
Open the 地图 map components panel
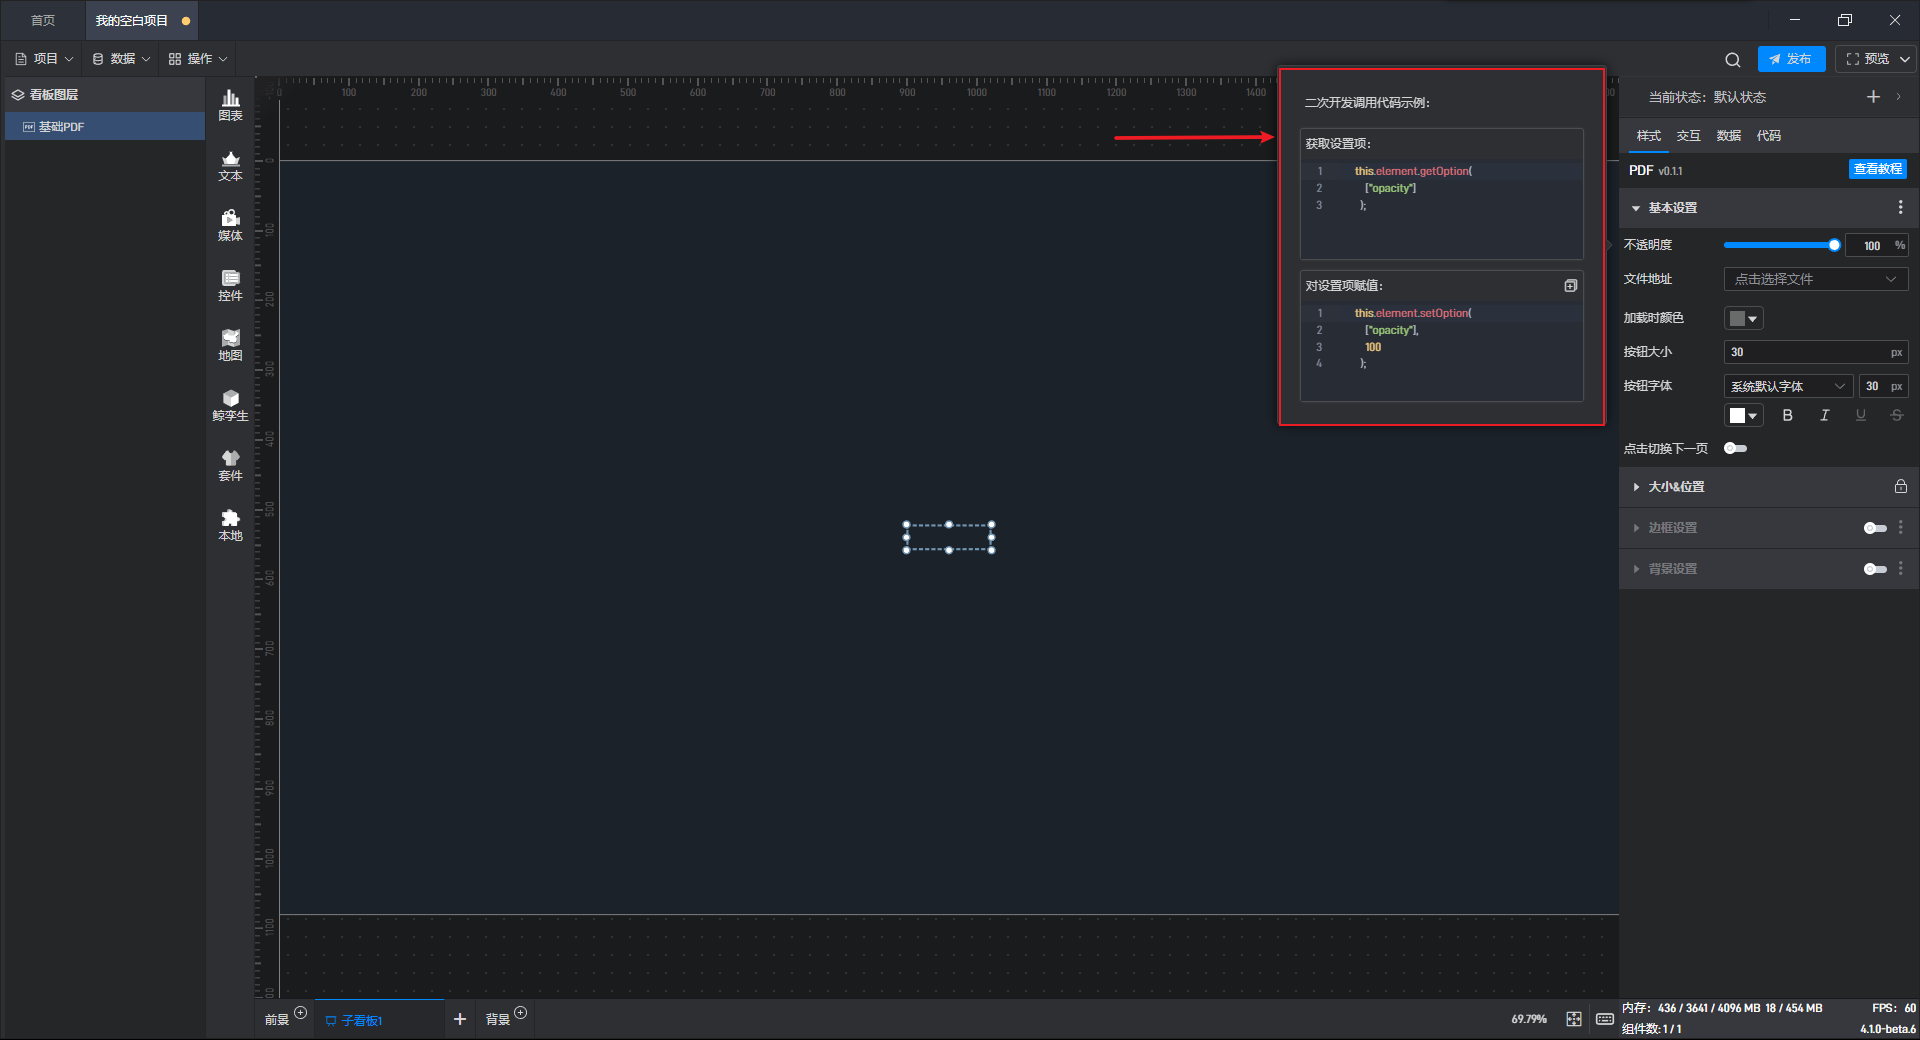pyautogui.click(x=230, y=345)
